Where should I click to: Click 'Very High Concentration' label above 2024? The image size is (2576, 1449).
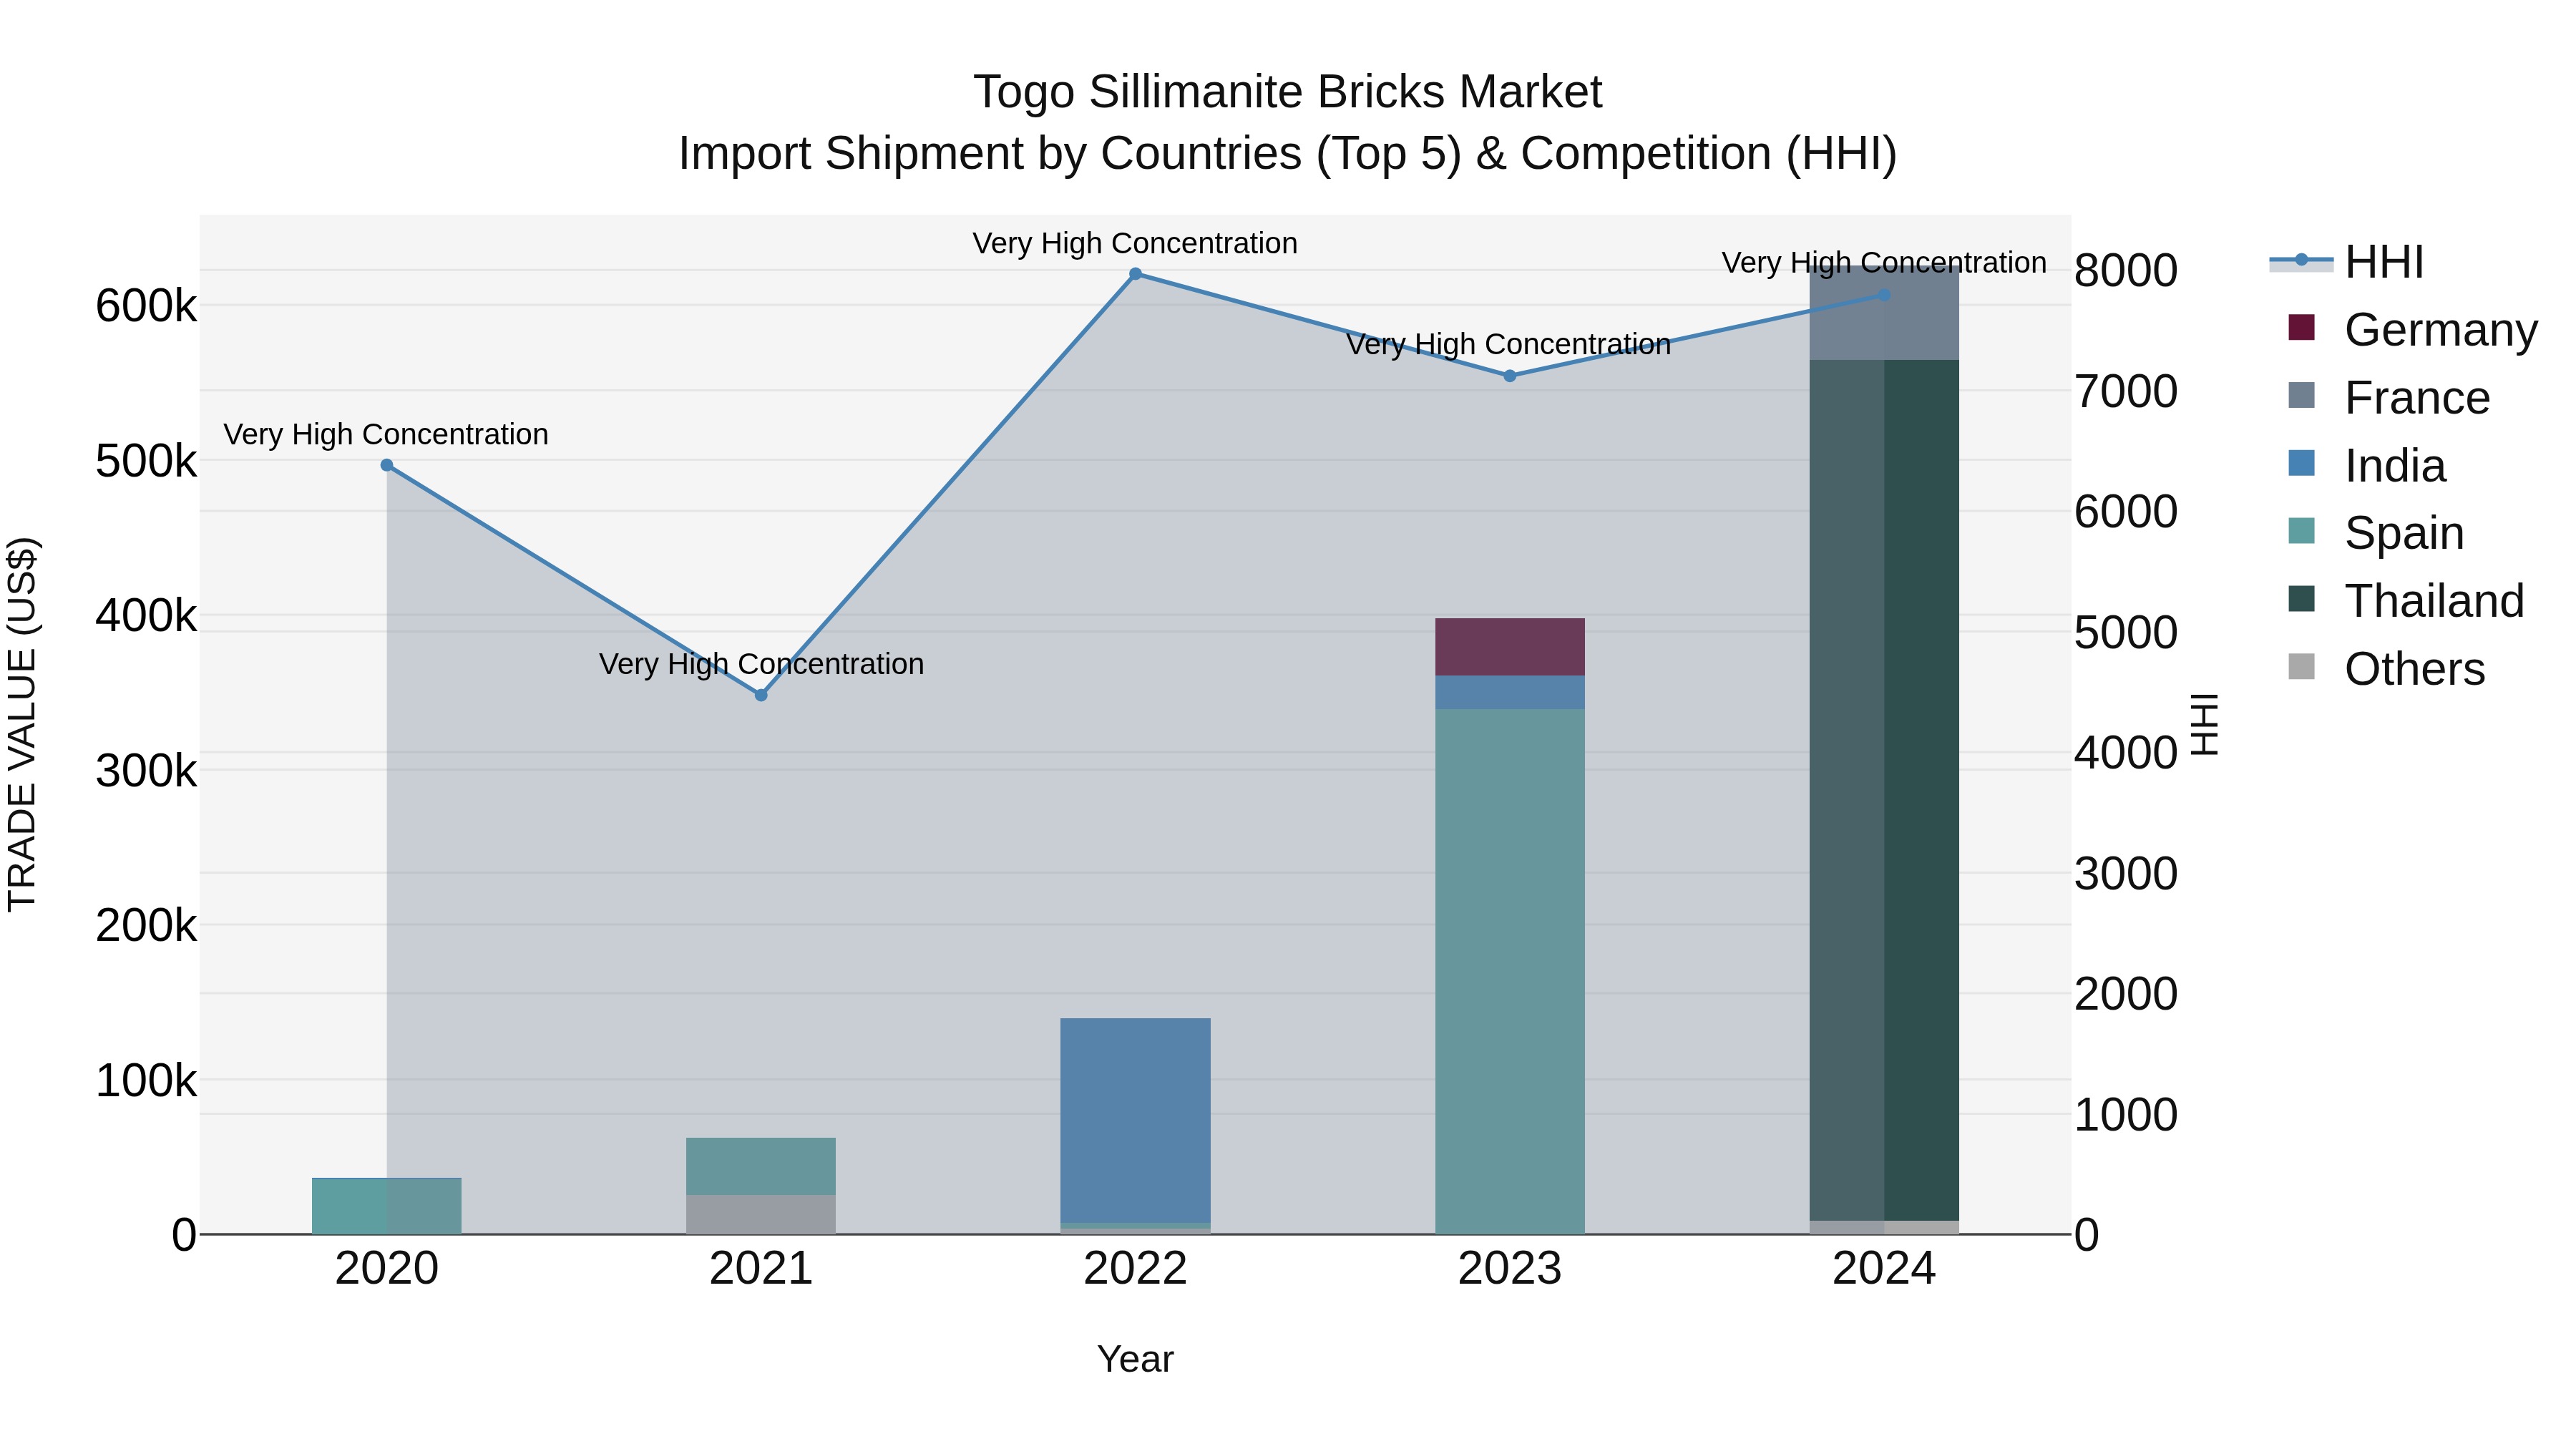tap(1884, 263)
